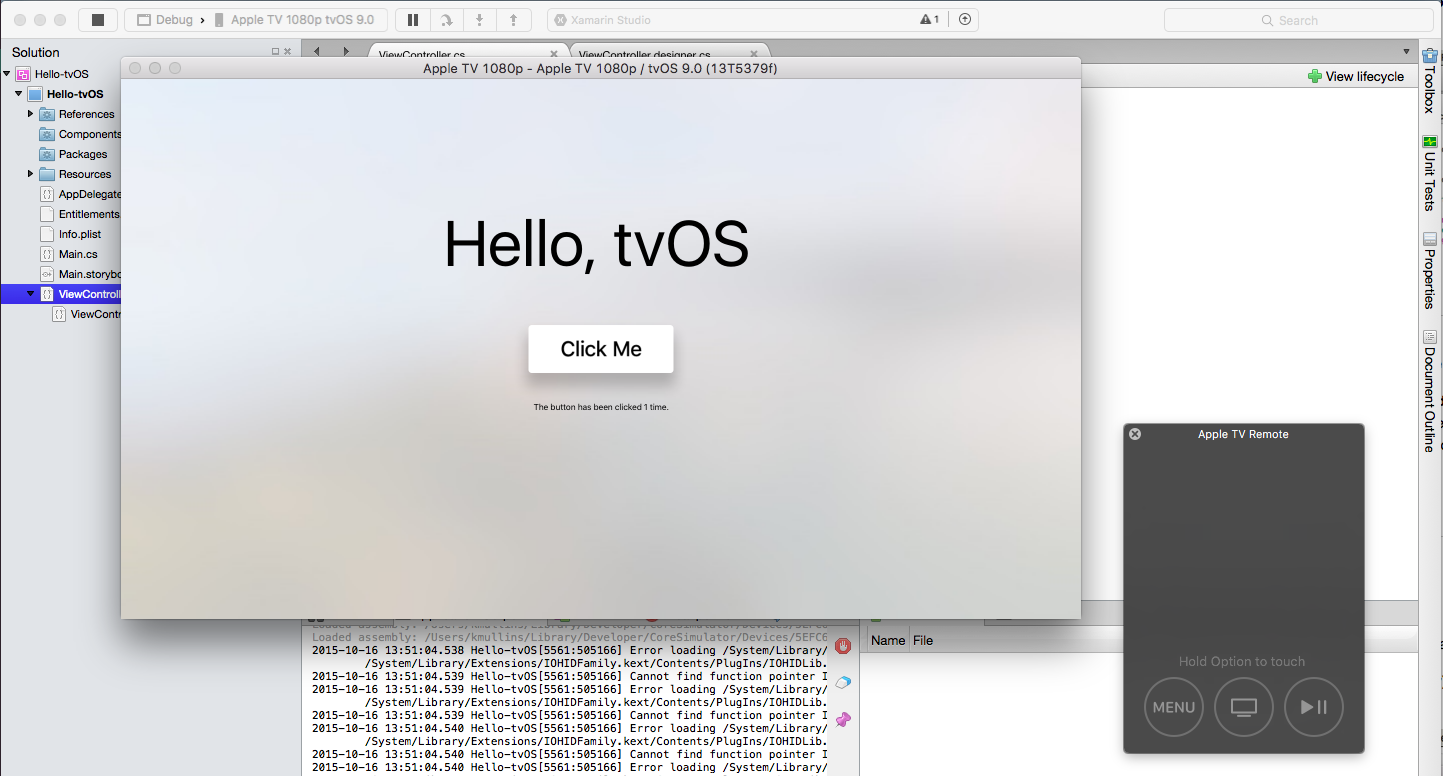Clear the output console with the eraser icon
Screen dimensions: 1443x776
coord(843,682)
